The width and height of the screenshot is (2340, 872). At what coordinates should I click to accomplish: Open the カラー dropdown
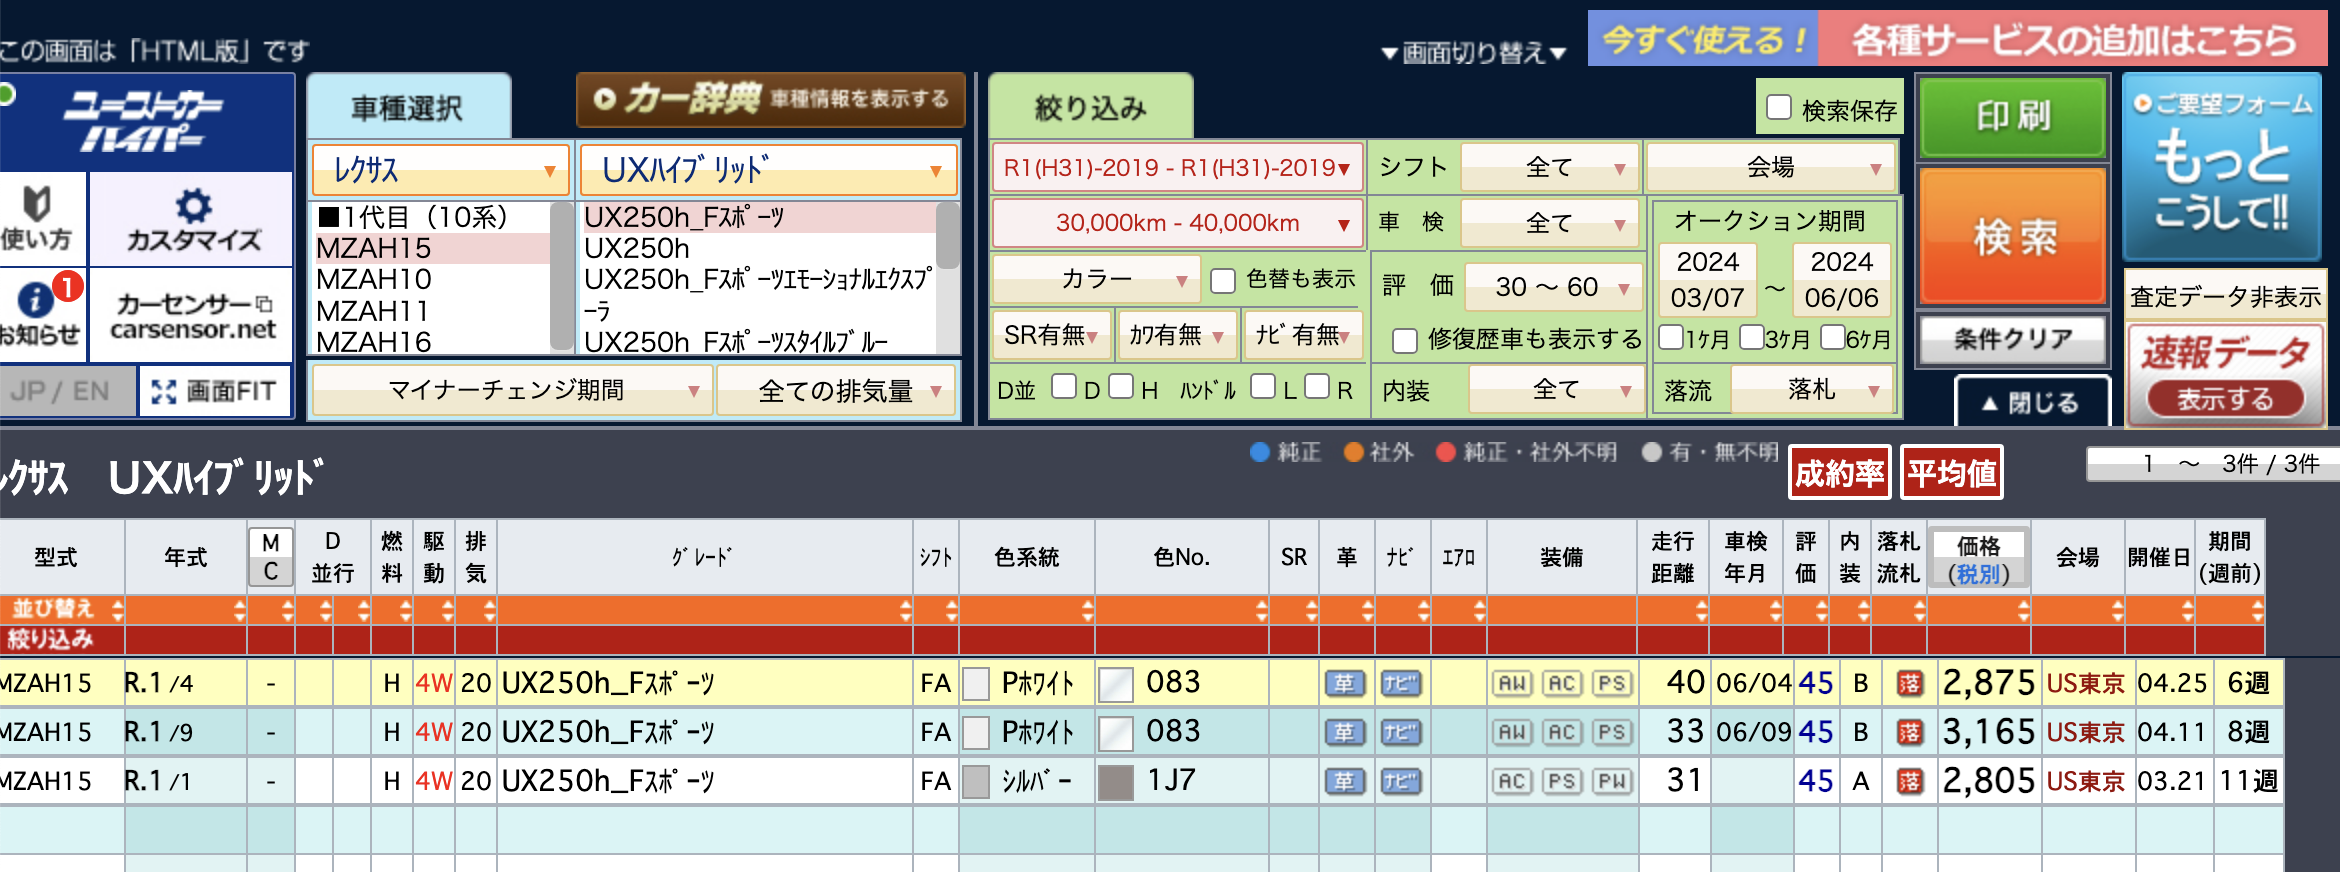point(1095,280)
